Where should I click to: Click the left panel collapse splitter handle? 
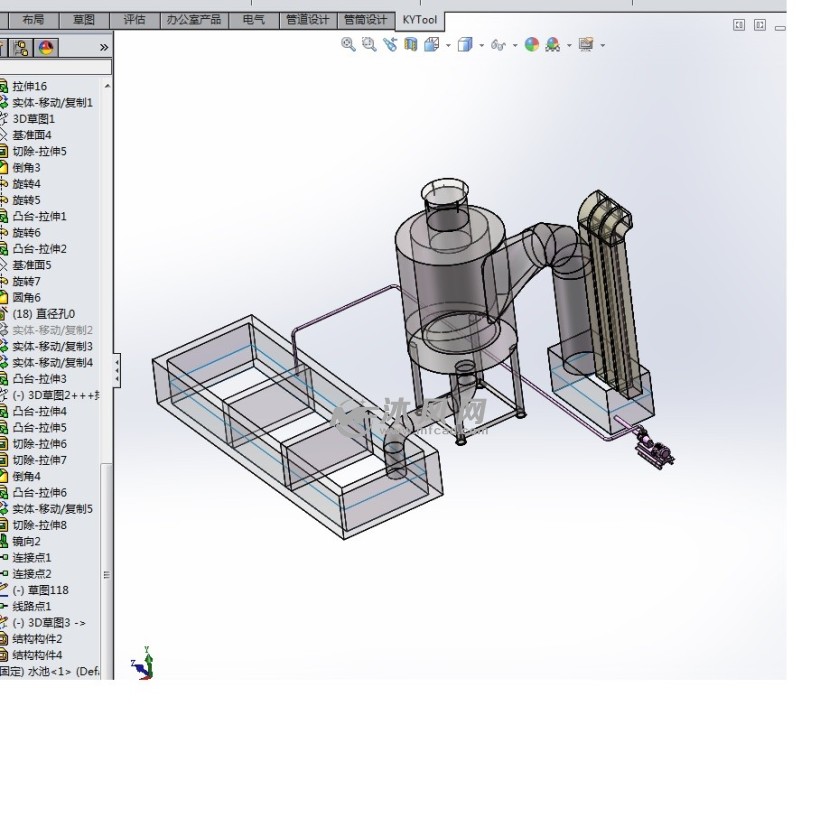pyautogui.click(x=117, y=370)
